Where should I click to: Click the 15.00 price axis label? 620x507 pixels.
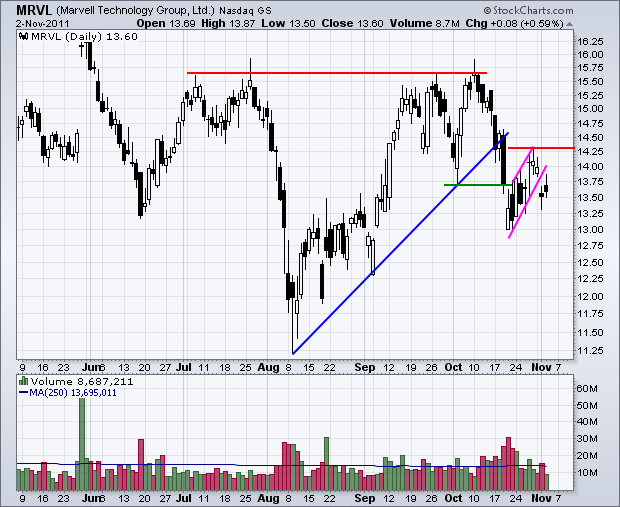[590, 108]
